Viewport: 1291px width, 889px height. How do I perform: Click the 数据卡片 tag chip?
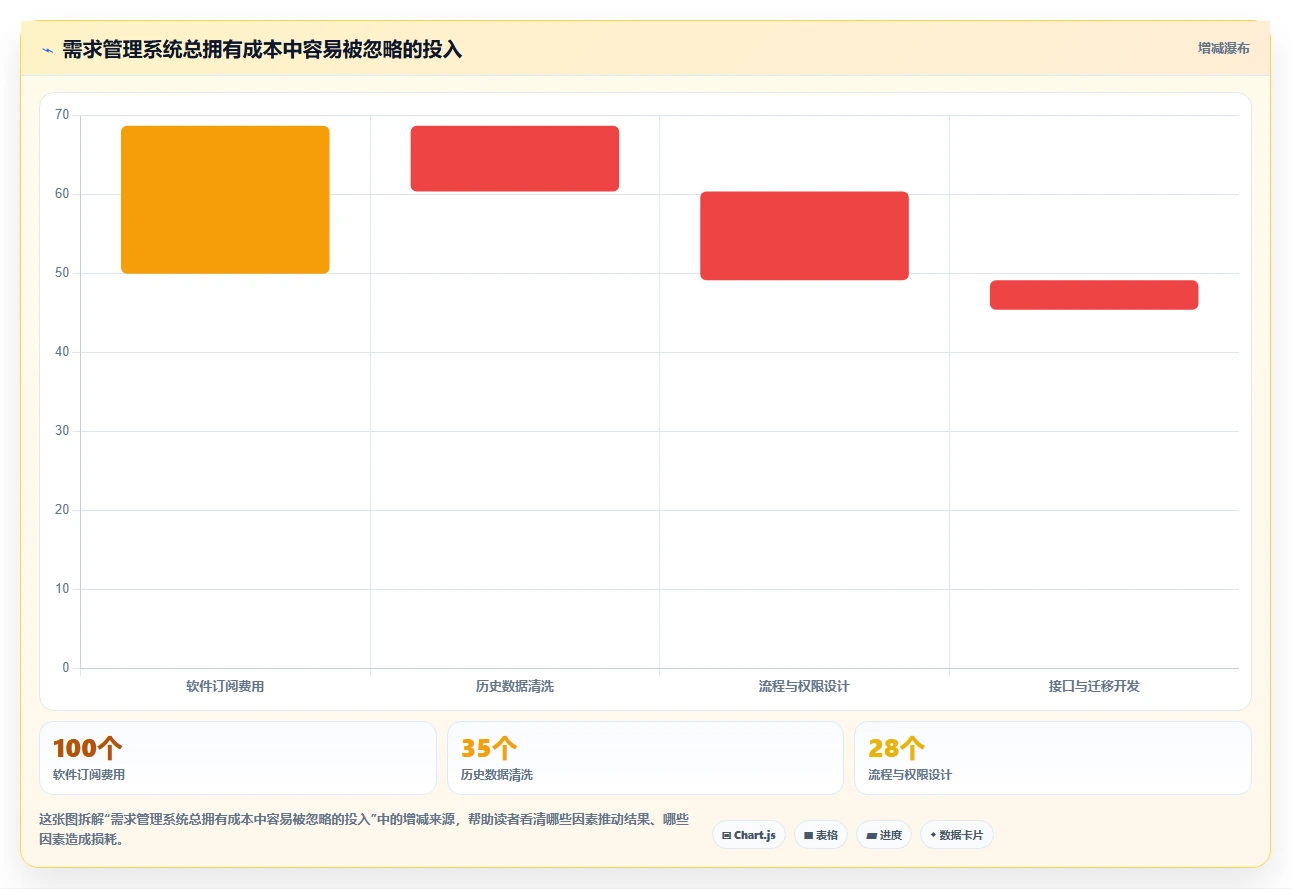957,835
